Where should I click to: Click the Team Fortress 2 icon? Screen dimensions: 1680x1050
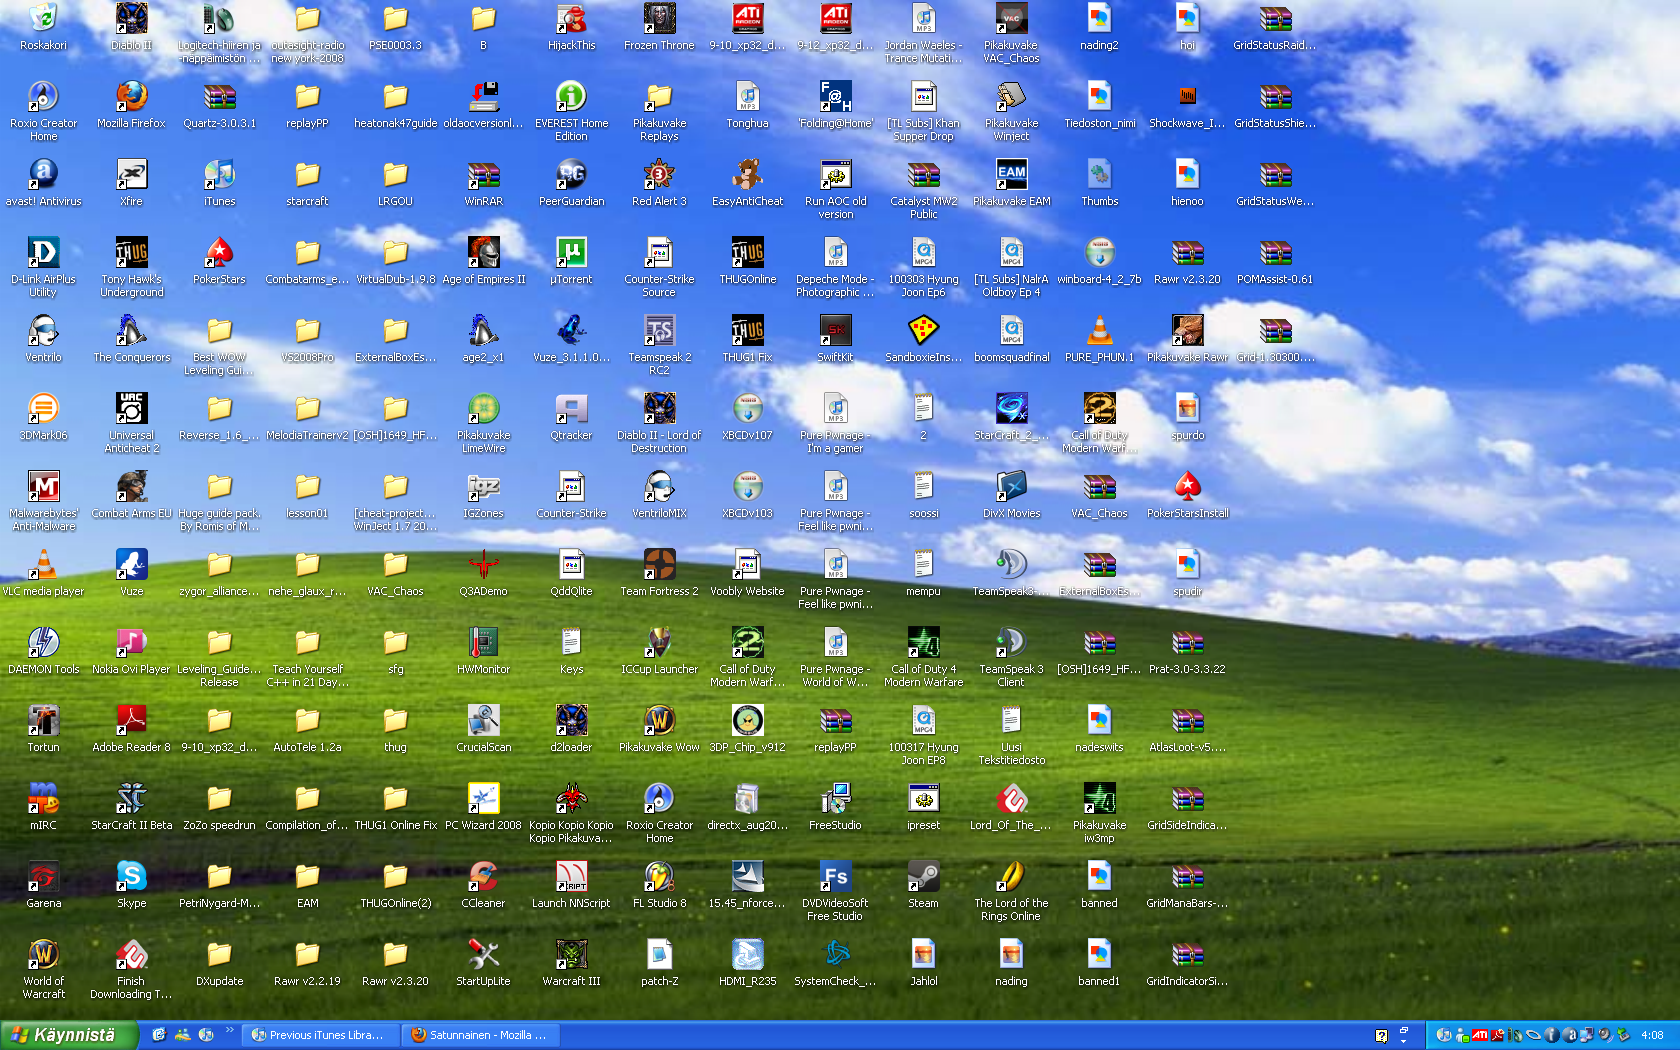point(659,565)
